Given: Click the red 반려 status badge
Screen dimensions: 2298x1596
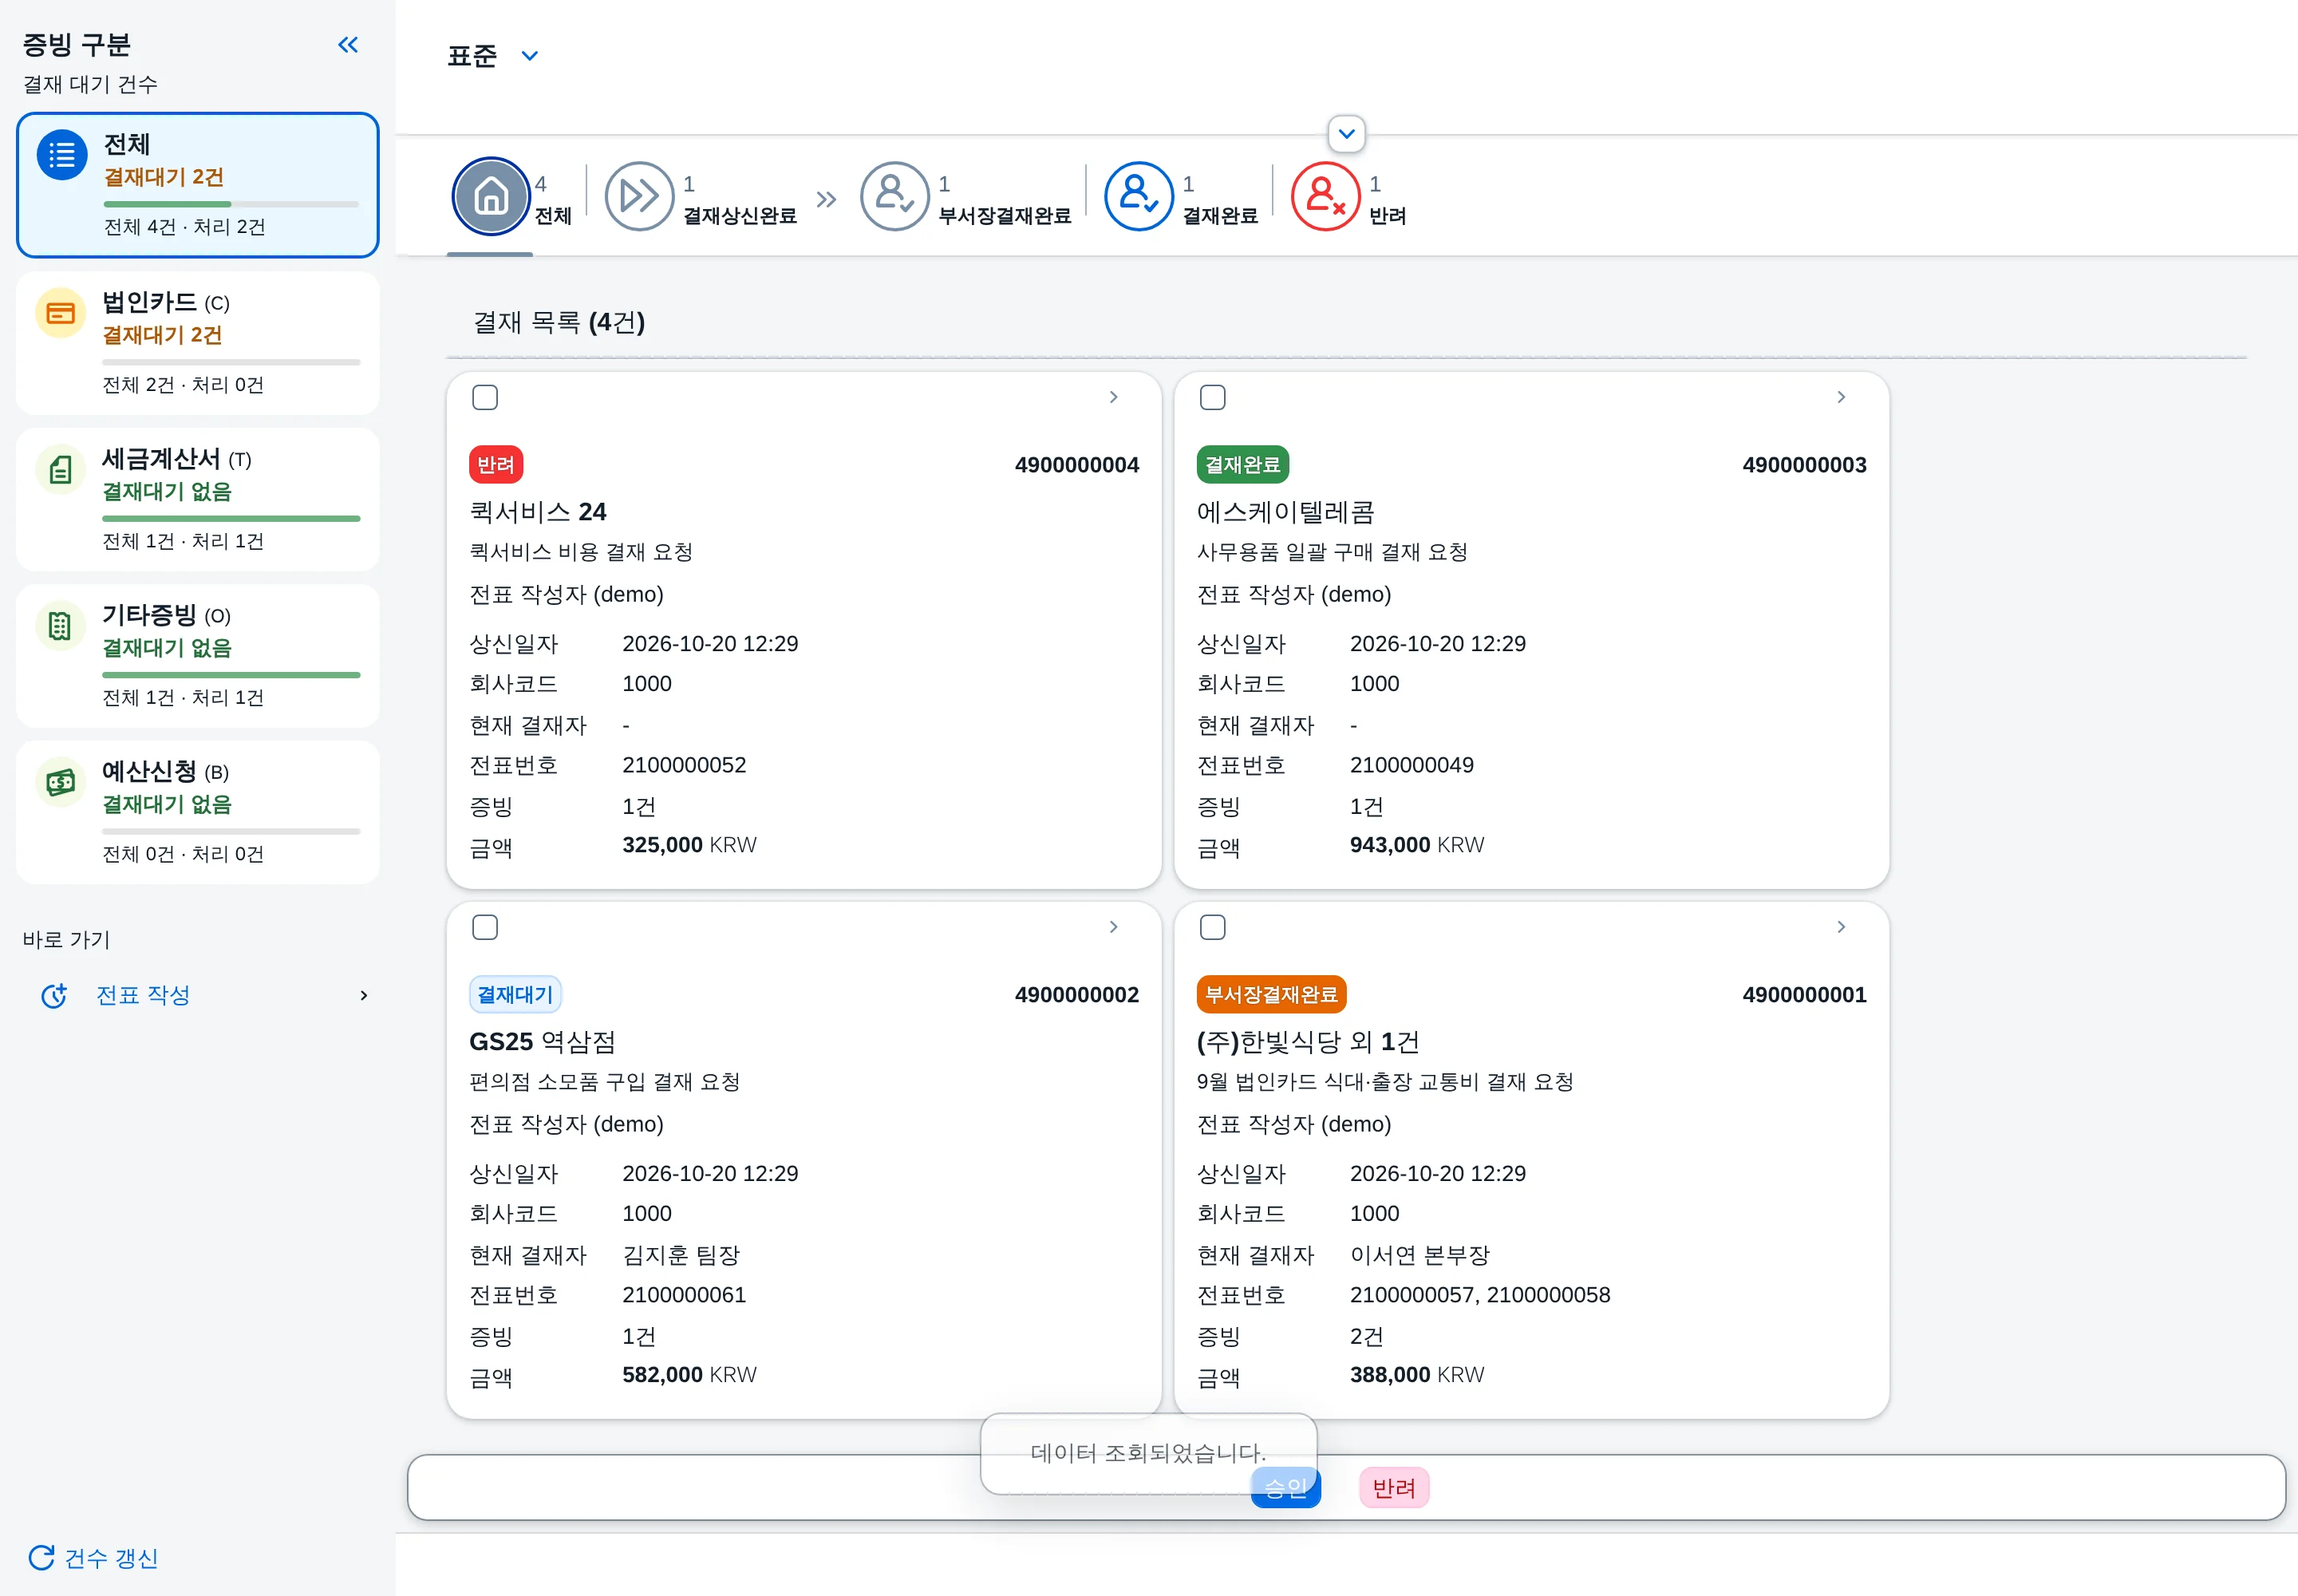Looking at the screenshot, I should 496,465.
